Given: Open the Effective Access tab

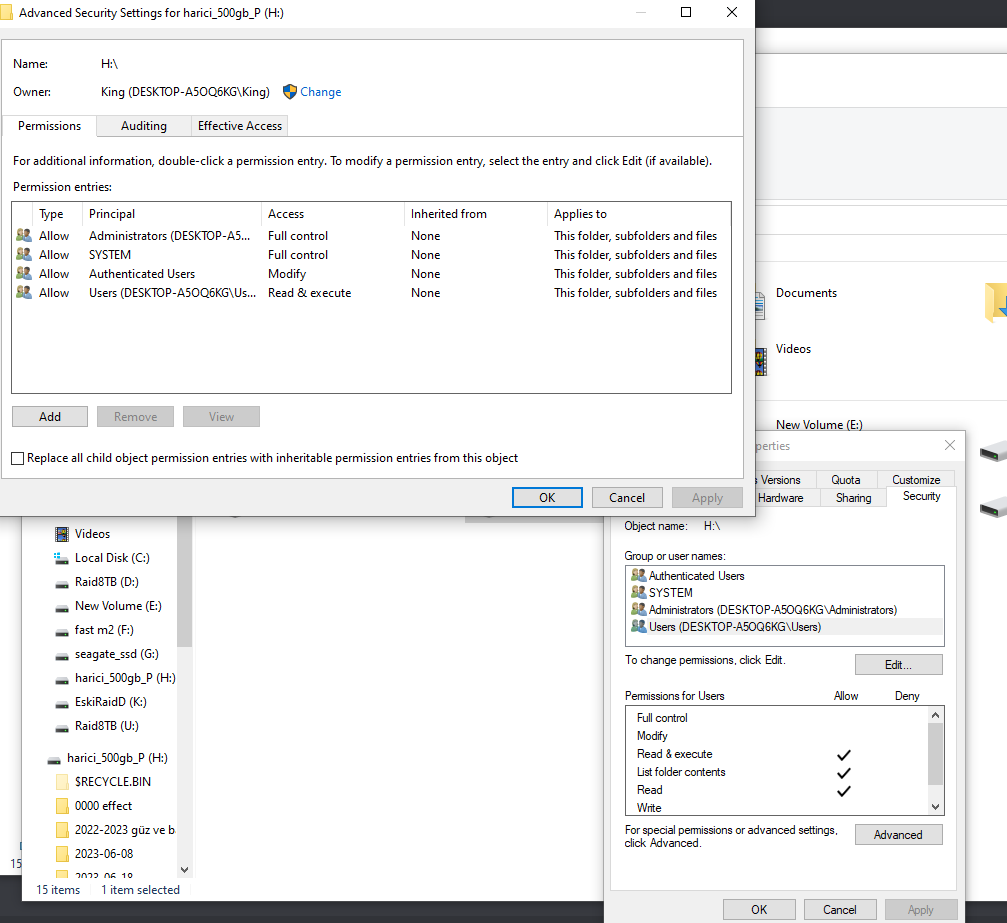Looking at the screenshot, I should pos(240,126).
